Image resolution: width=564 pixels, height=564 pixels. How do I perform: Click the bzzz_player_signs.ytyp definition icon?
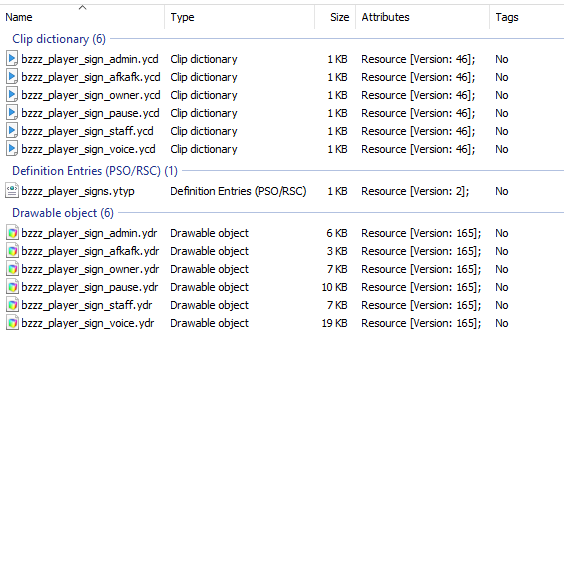click(x=12, y=191)
